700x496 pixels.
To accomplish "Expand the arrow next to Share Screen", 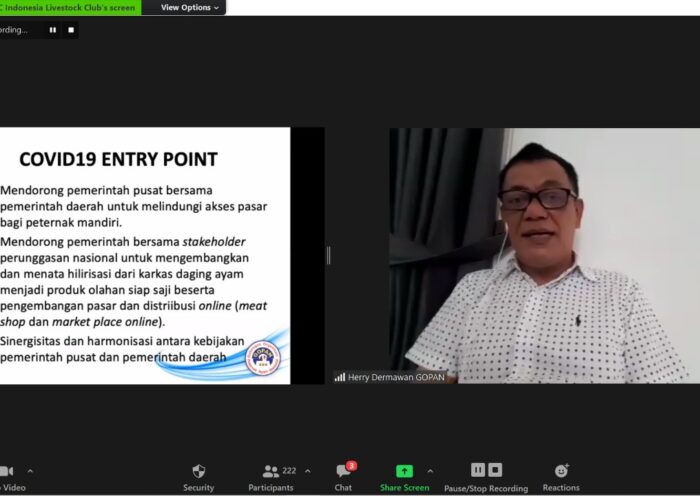I will [x=430, y=471].
